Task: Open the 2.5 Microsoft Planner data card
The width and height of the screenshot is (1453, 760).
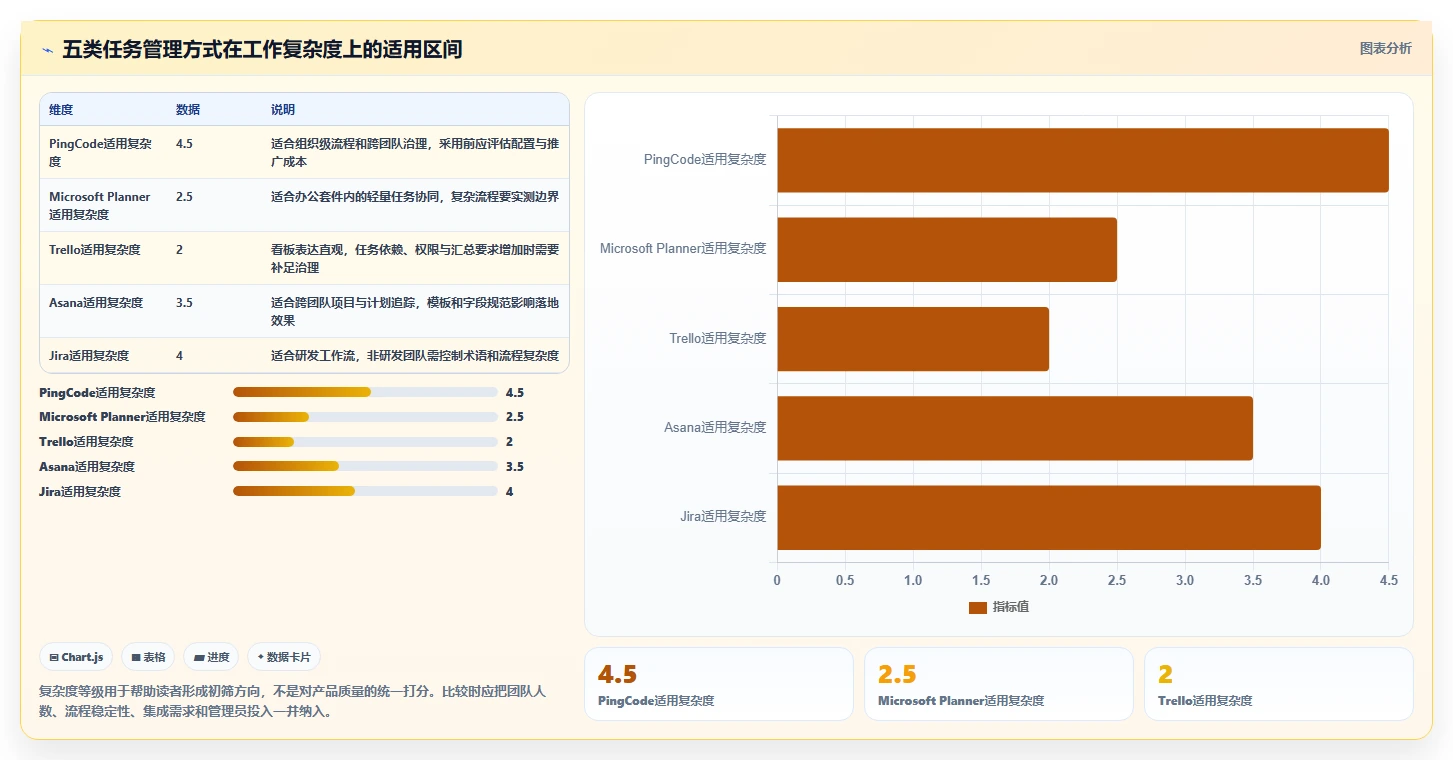Action: [x=999, y=684]
